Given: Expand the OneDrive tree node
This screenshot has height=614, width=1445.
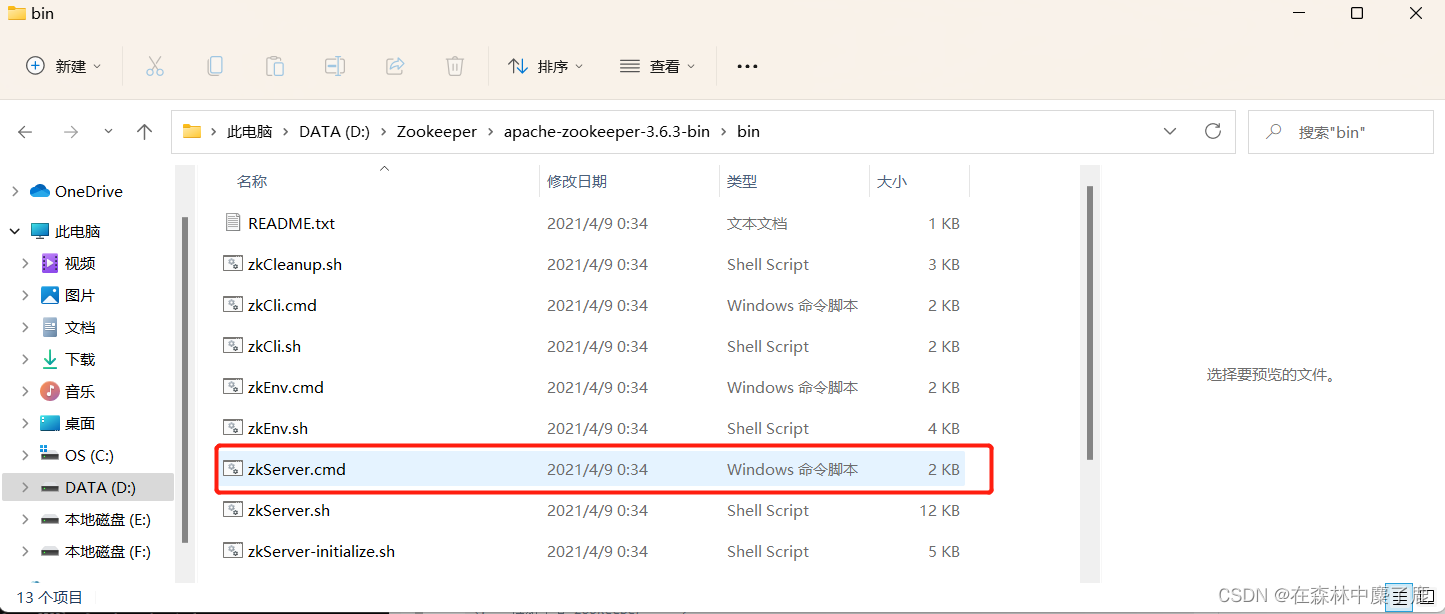Looking at the screenshot, I should click(15, 191).
